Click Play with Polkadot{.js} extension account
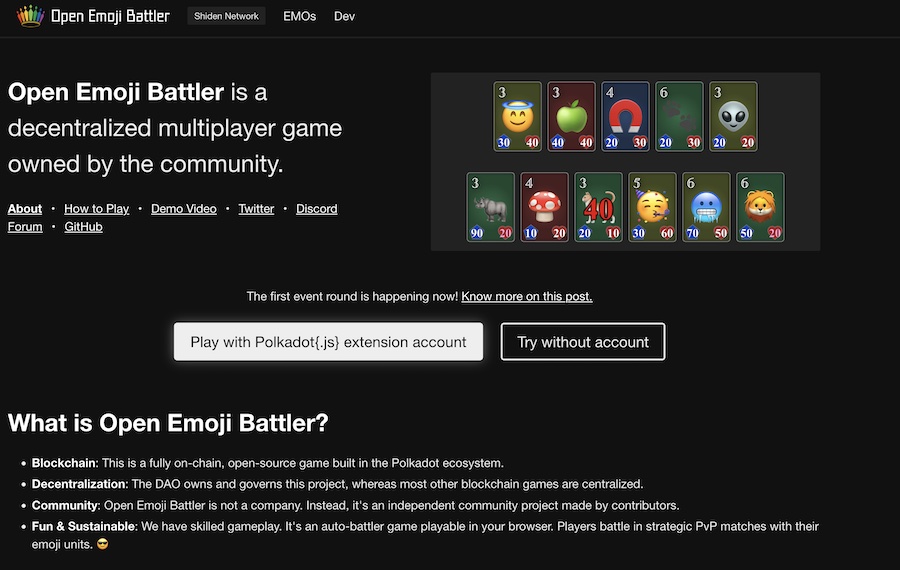This screenshot has width=900, height=570. coord(328,342)
